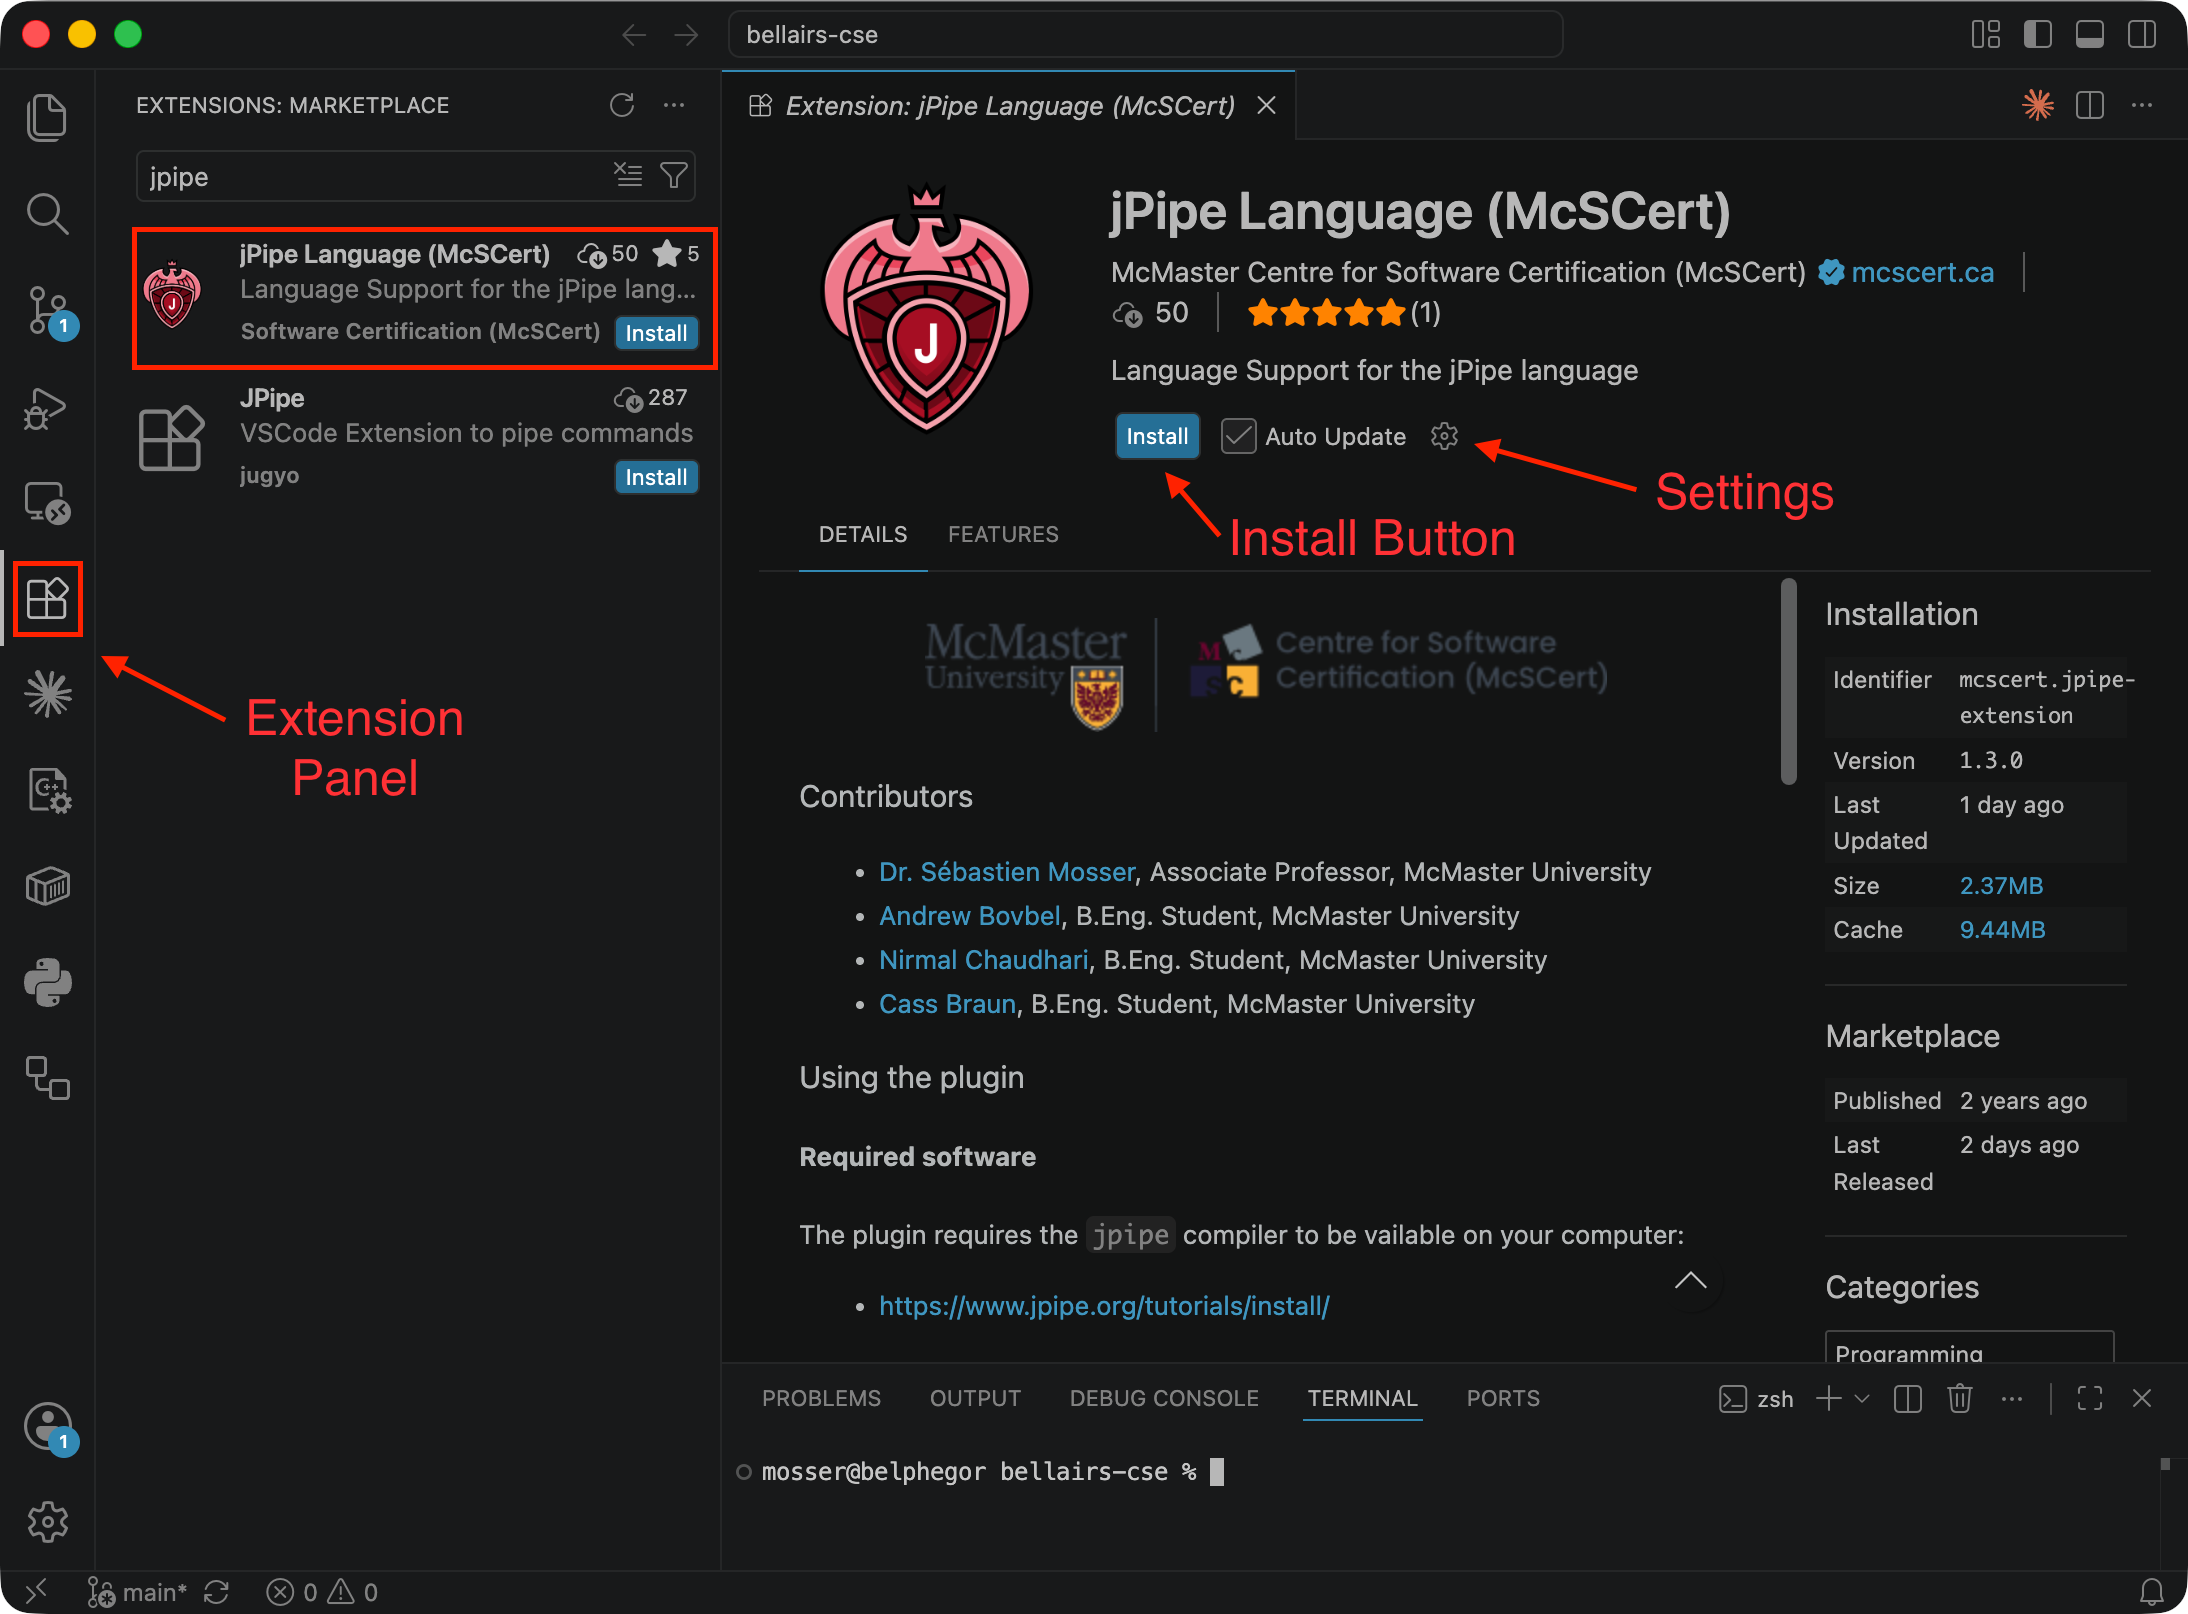This screenshot has height=1614, width=2188.
Task: Open the DEBUG CONSOLE panel tab
Action: [1164, 1398]
